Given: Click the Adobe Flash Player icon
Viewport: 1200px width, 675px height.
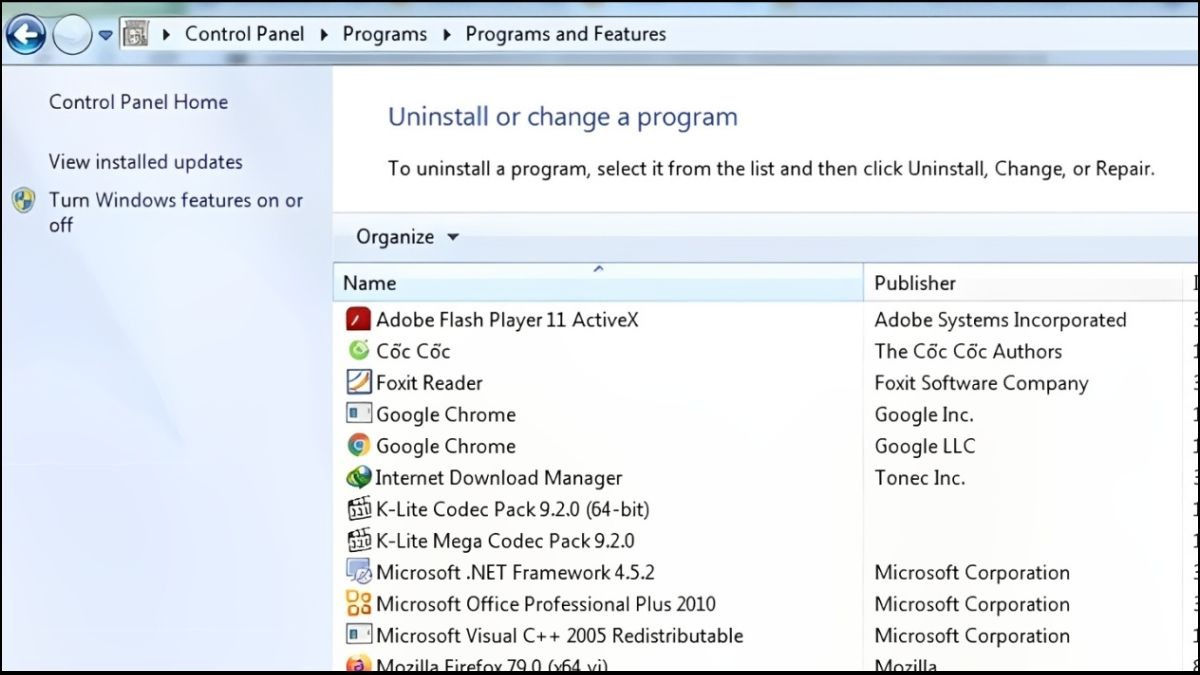Looking at the screenshot, I should point(358,320).
